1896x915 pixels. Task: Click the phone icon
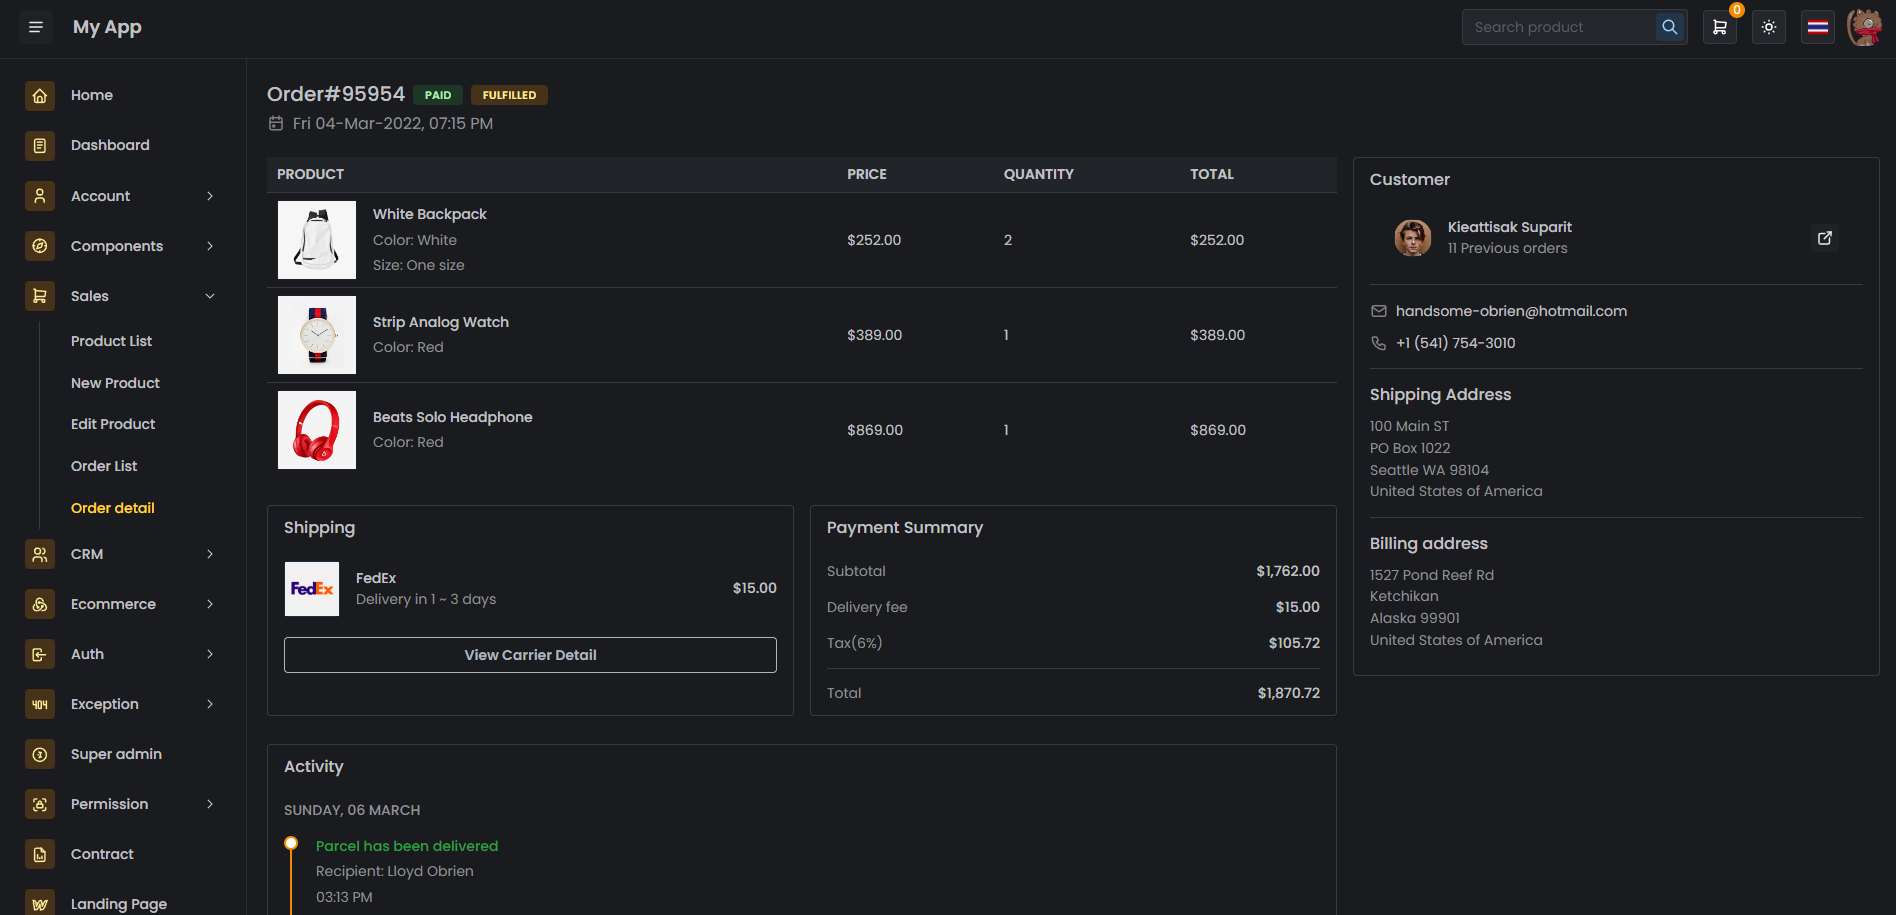pos(1378,343)
